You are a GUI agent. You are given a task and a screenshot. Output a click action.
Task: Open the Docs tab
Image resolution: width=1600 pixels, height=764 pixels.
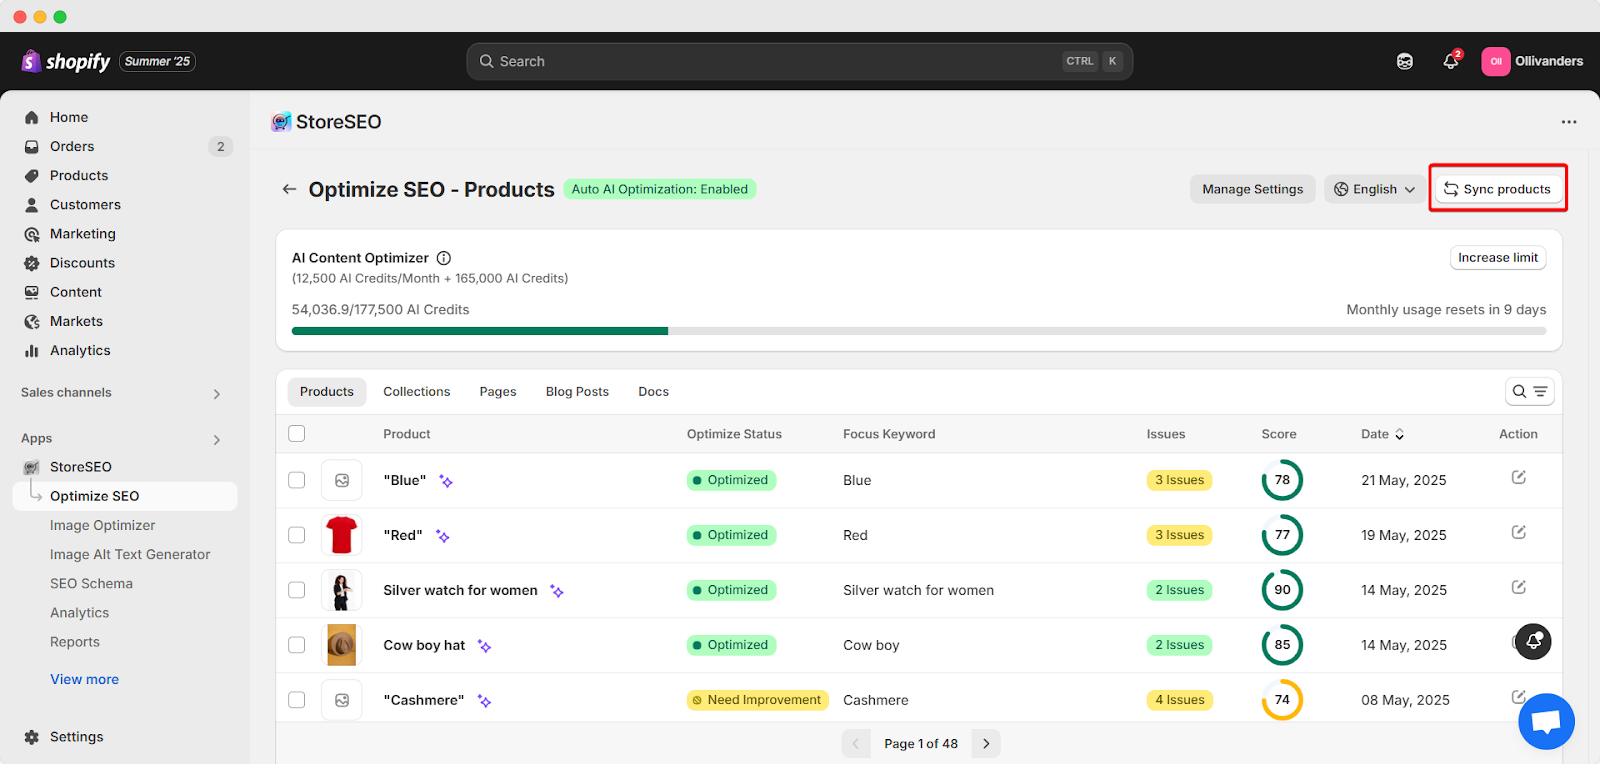pos(654,392)
